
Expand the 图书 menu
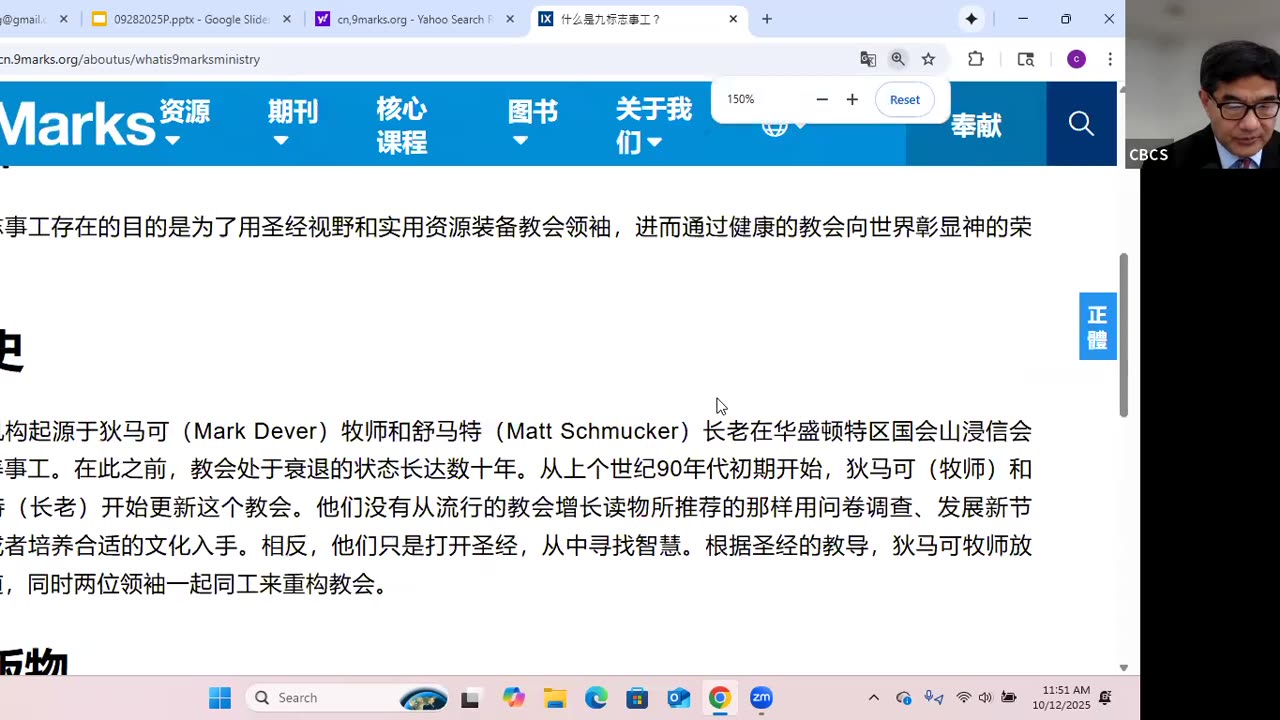pyautogui.click(x=532, y=122)
